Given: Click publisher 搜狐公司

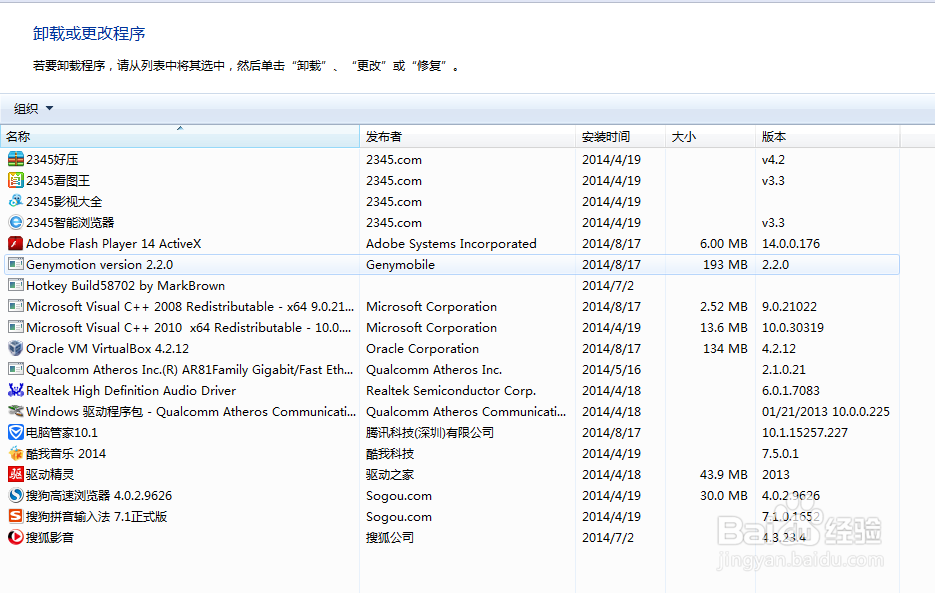Looking at the screenshot, I should click(x=390, y=538).
